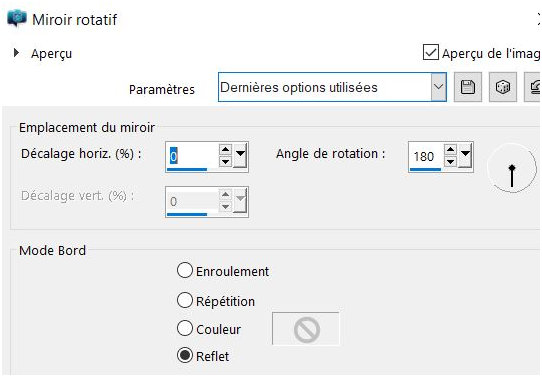Increase Angle de rotation with the up arrow
Viewport: 542px width, 377px height.
(x=450, y=150)
